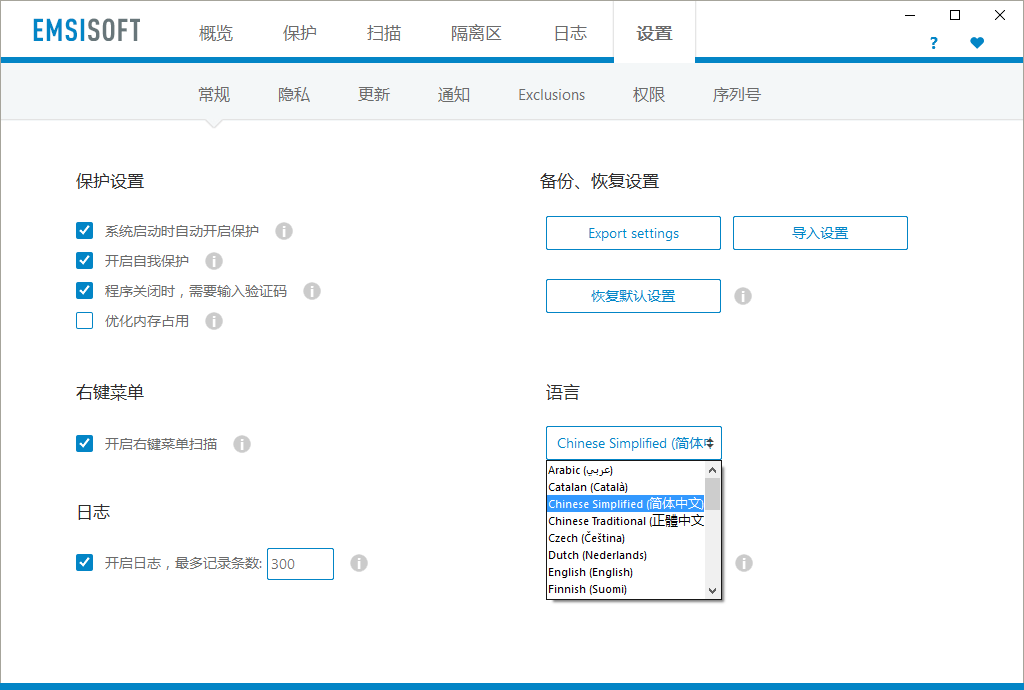Image resolution: width=1024 pixels, height=690 pixels.
Task: Click the Emsisoft logo
Action: (x=87, y=31)
